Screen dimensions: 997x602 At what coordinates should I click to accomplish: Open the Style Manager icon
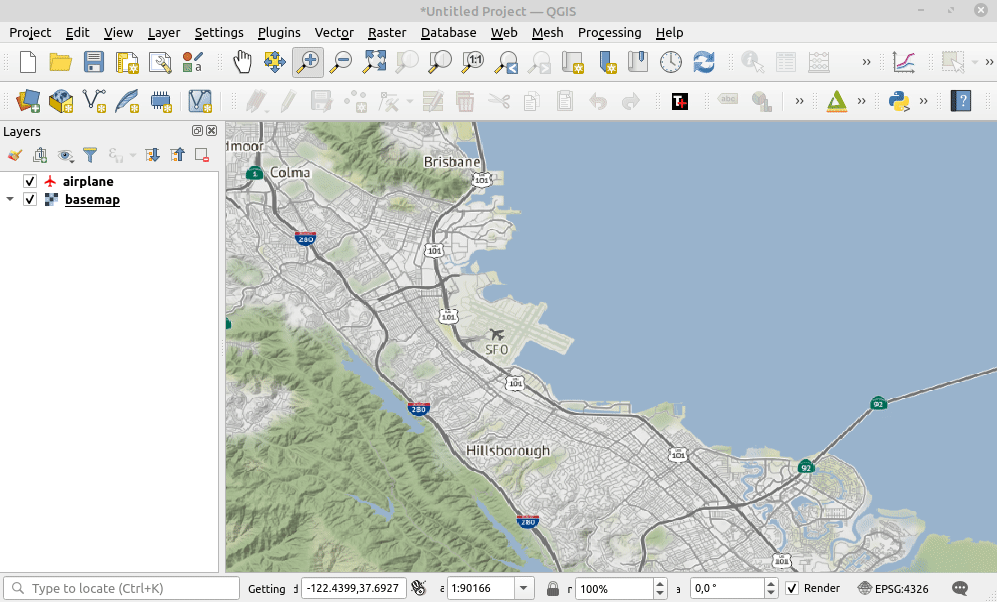click(193, 62)
